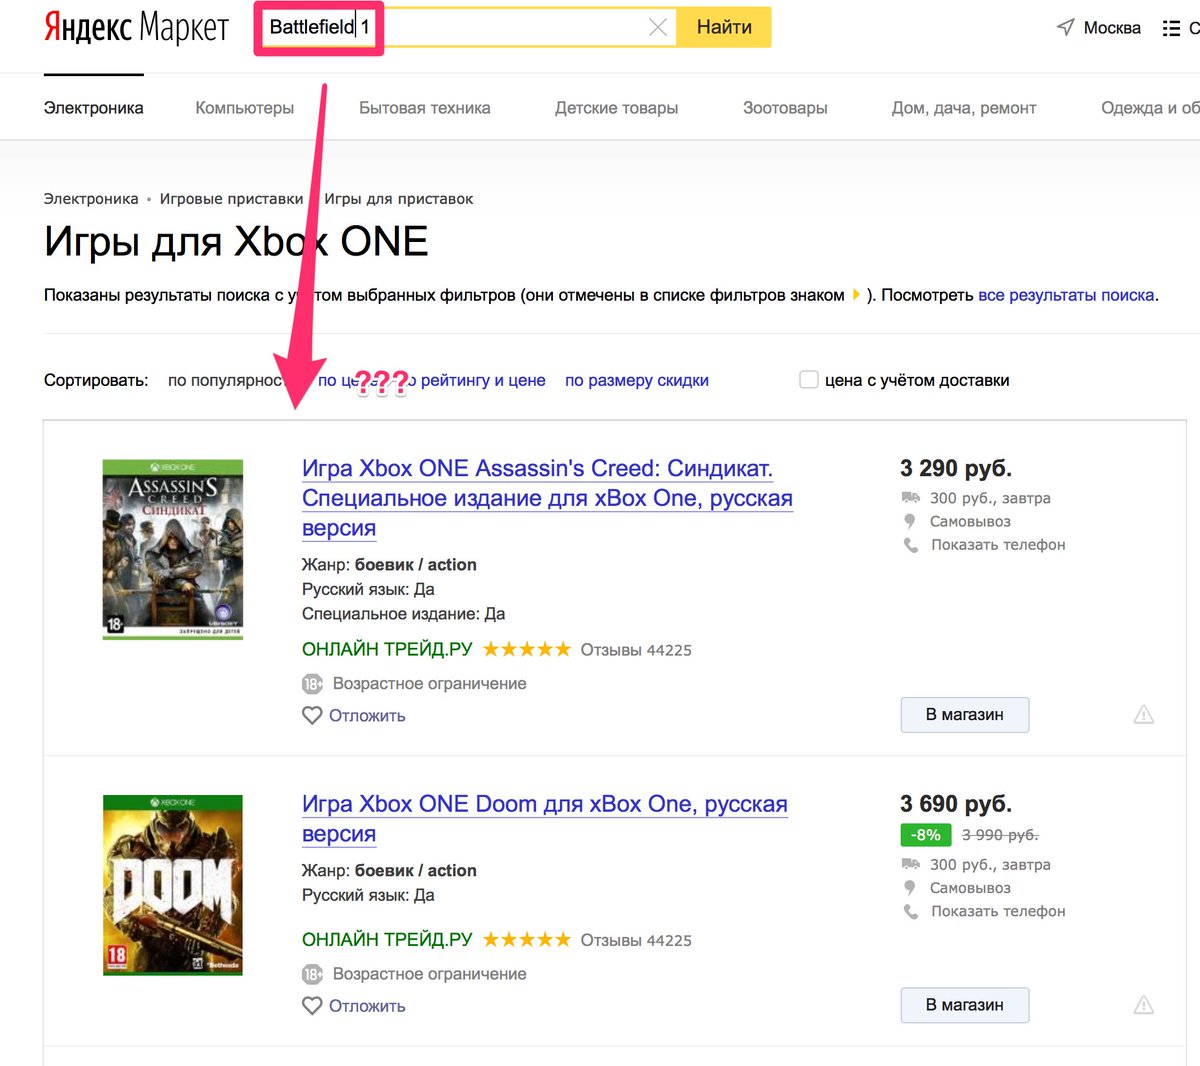Click В магазин for Doom

(965, 1005)
